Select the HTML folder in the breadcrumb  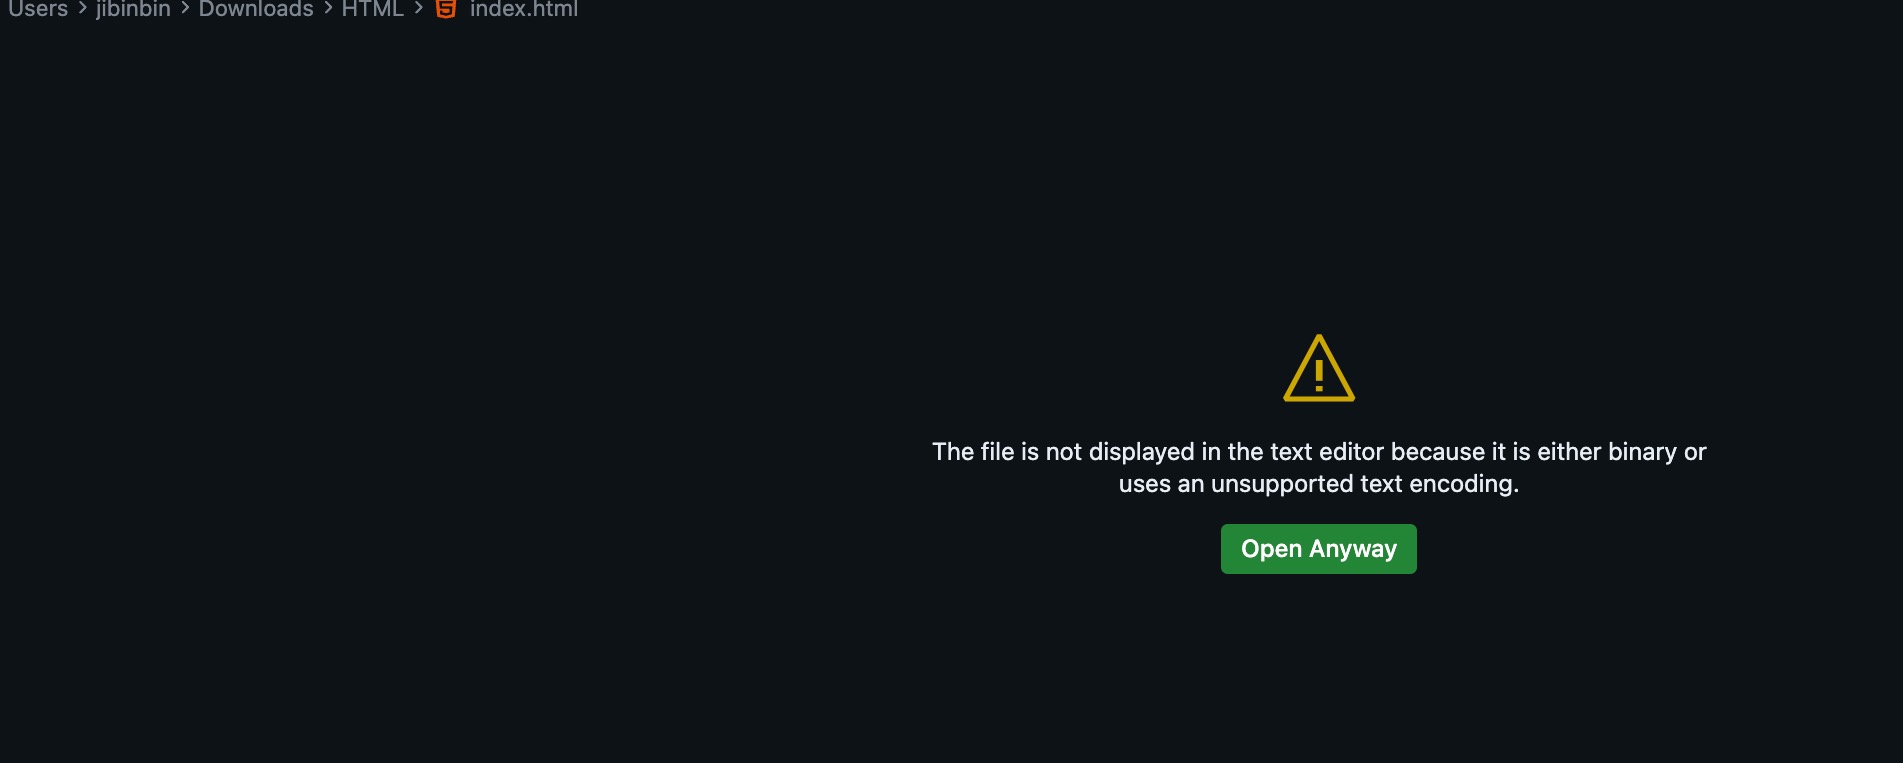[x=372, y=9]
